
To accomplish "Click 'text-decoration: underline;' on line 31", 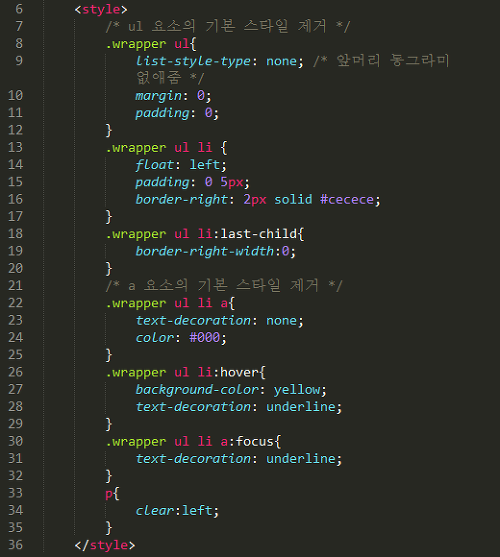I will (239, 459).
